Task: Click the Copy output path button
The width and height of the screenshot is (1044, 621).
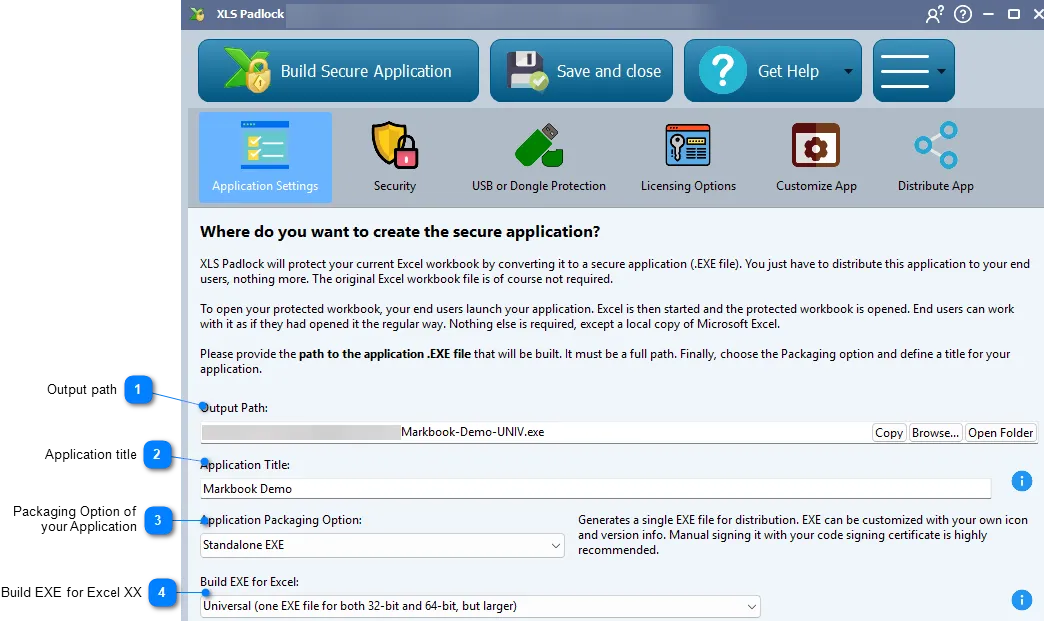Action: (889, 433)
